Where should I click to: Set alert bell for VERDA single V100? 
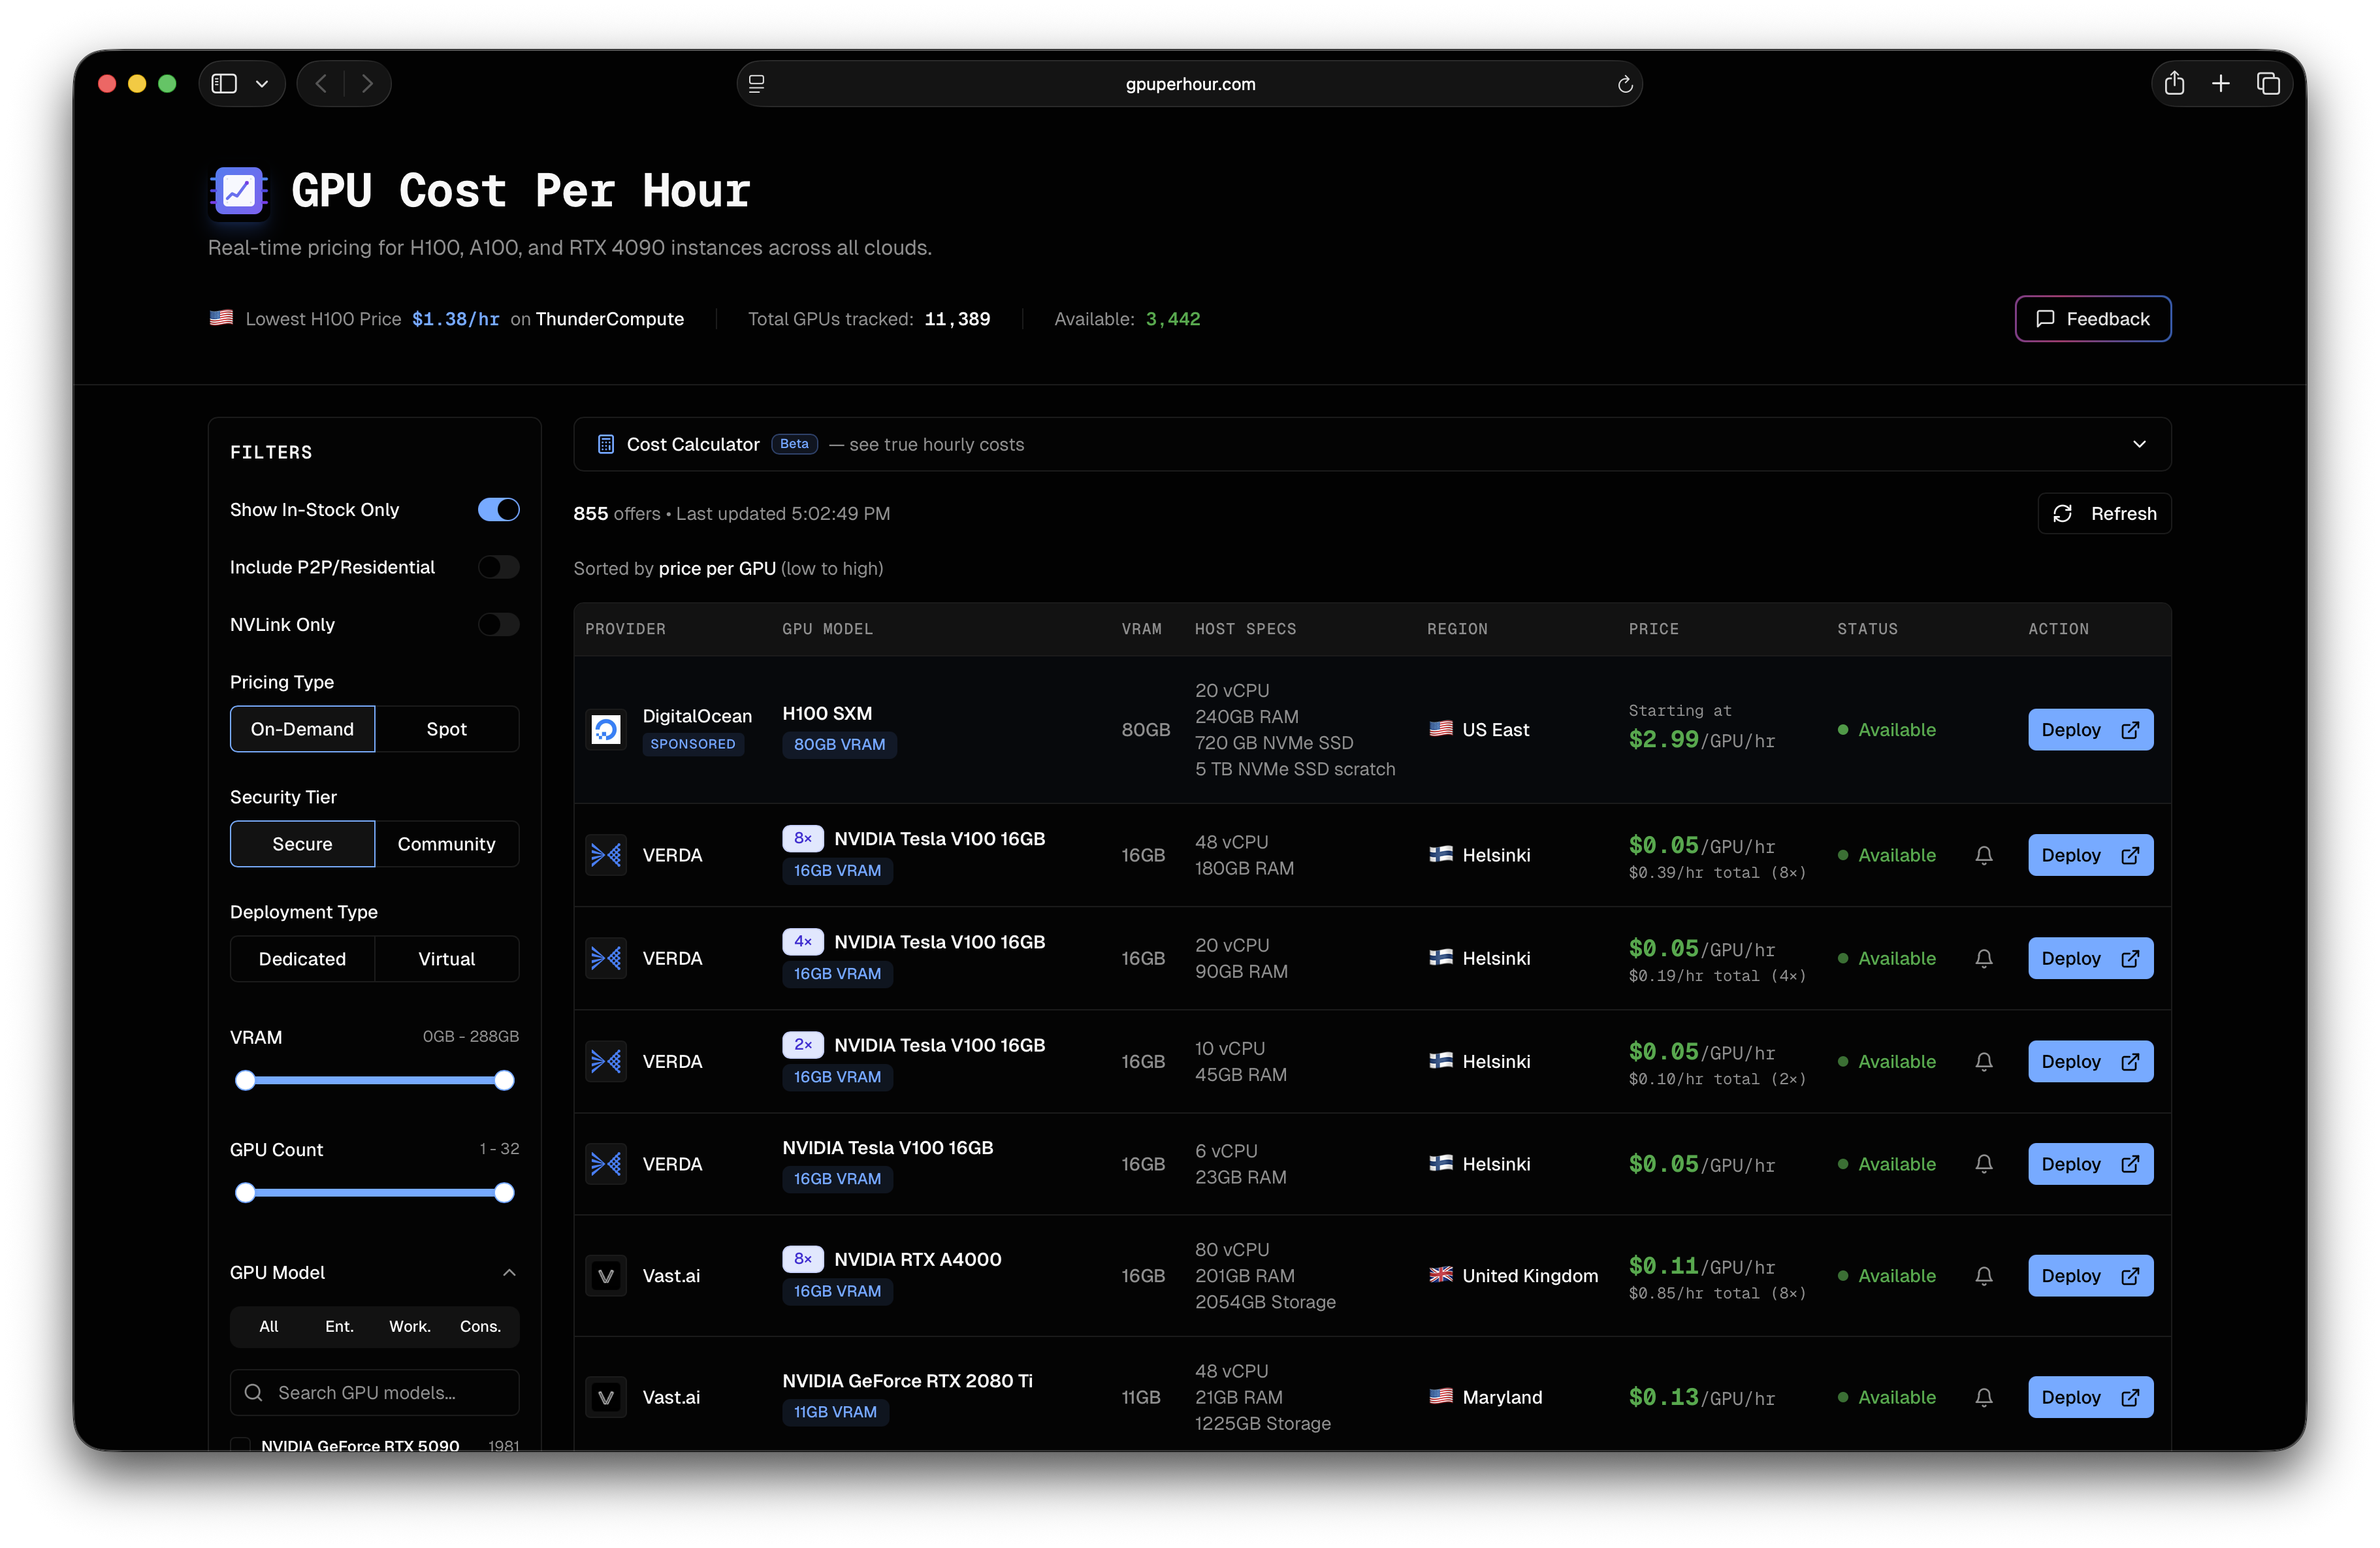(x=1984, y=1164)
